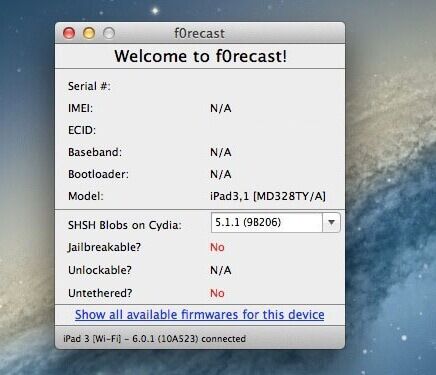
Task: Click the 'Bootloader:' label
Action: coord(98,174)
